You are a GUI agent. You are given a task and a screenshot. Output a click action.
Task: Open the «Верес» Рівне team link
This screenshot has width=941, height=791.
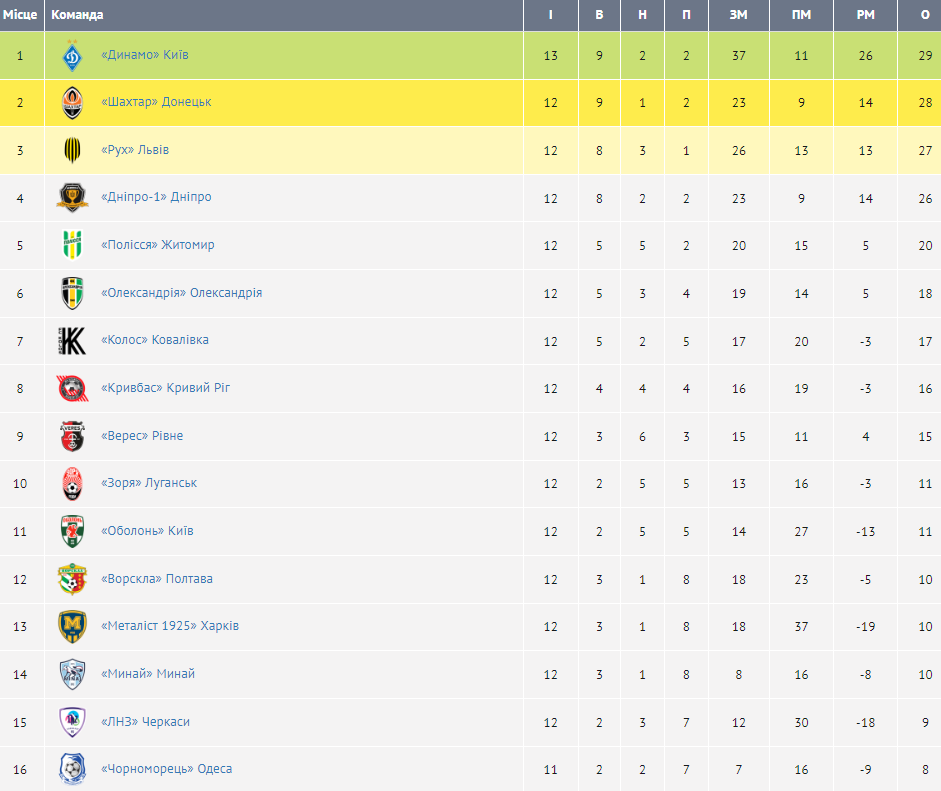(x=142, y=436)
